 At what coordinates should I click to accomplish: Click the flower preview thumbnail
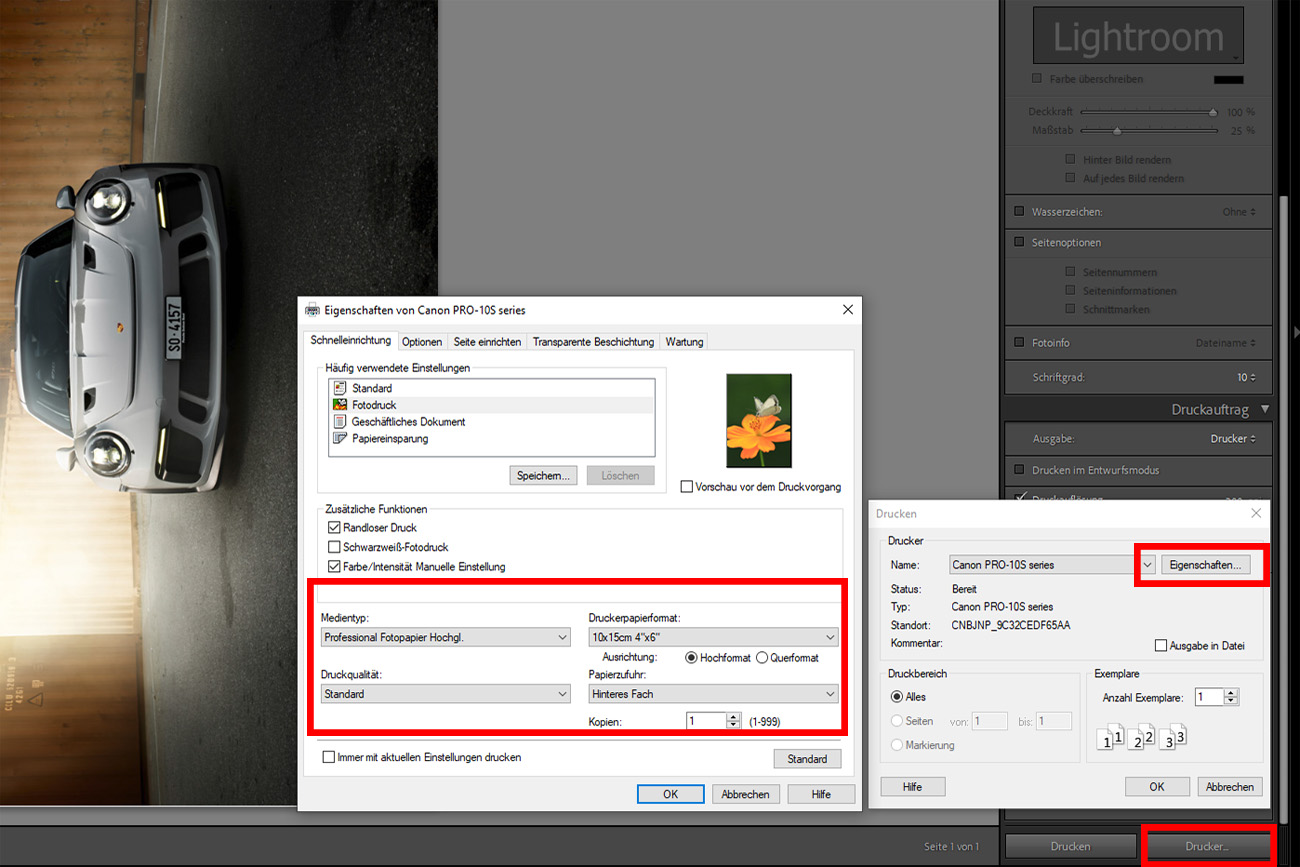pyautogui.click(x=758, y=421)
